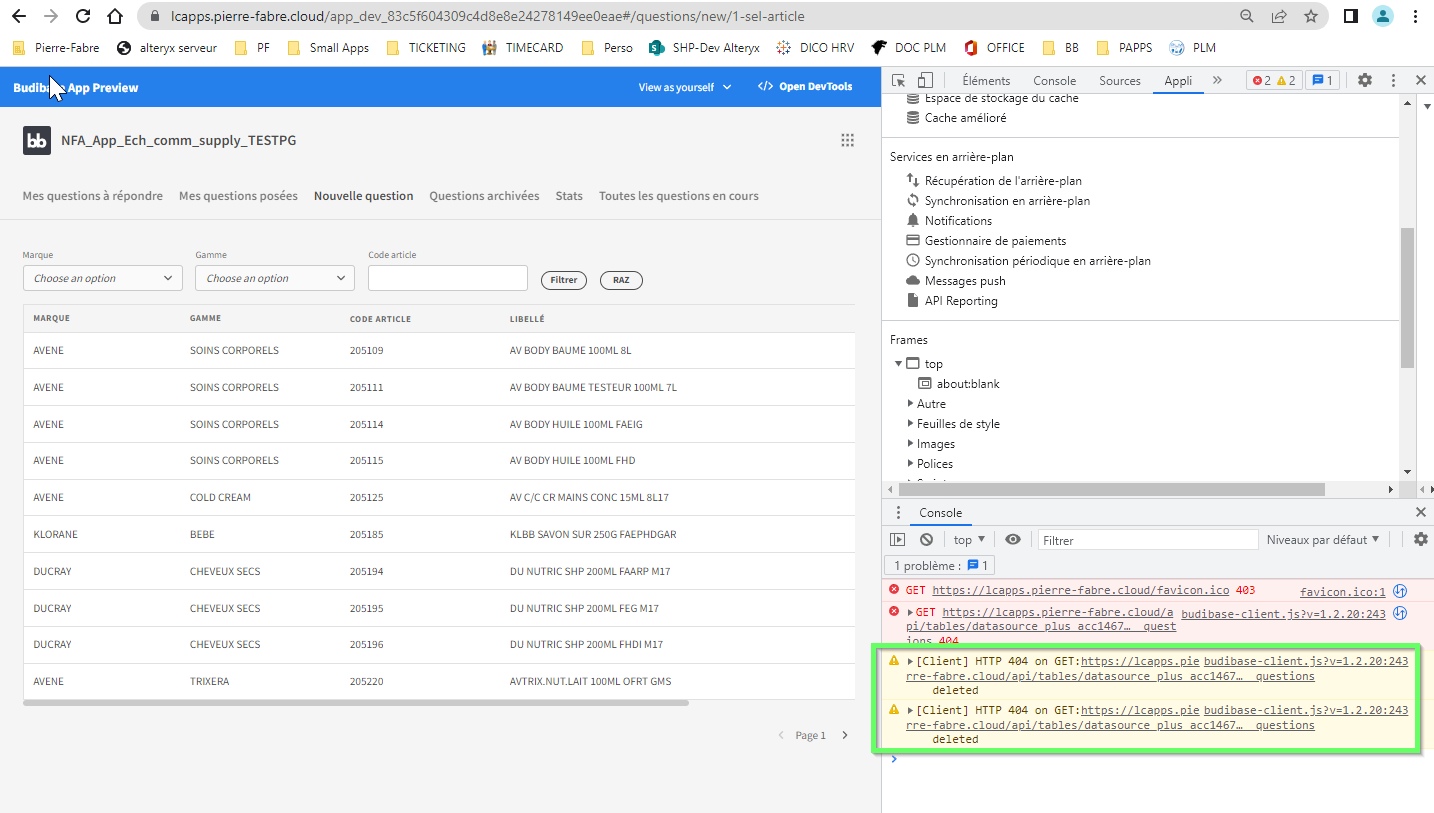Screen dimensions: 1434x813
Task: Switch to the Sources DevTools tab
Action: click(1120, 81)
